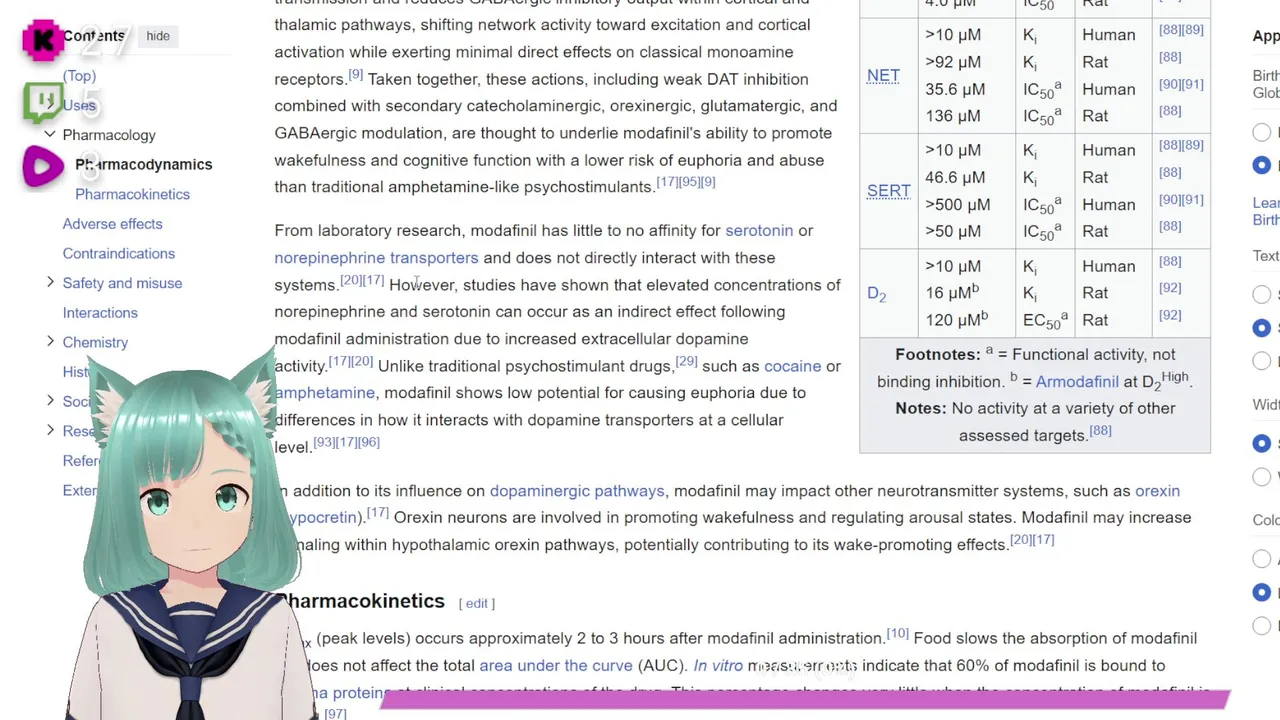Open the Chemistry contents entry
The width and height of the screenshot is (1280, 720).
click(x=95, y=342)
